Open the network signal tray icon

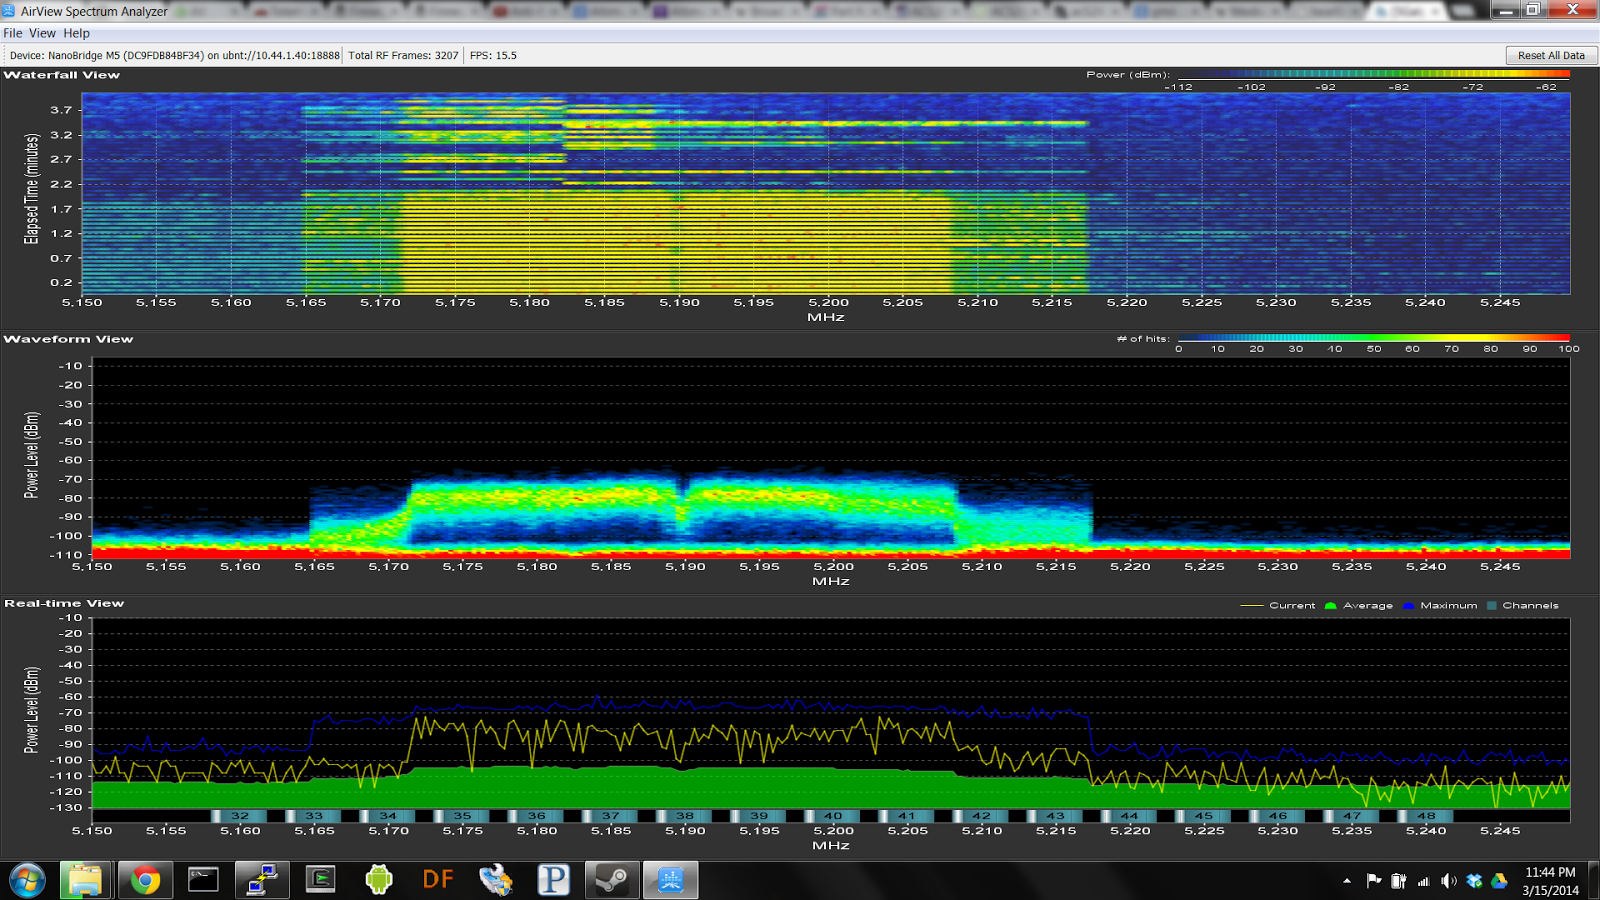1423,881
